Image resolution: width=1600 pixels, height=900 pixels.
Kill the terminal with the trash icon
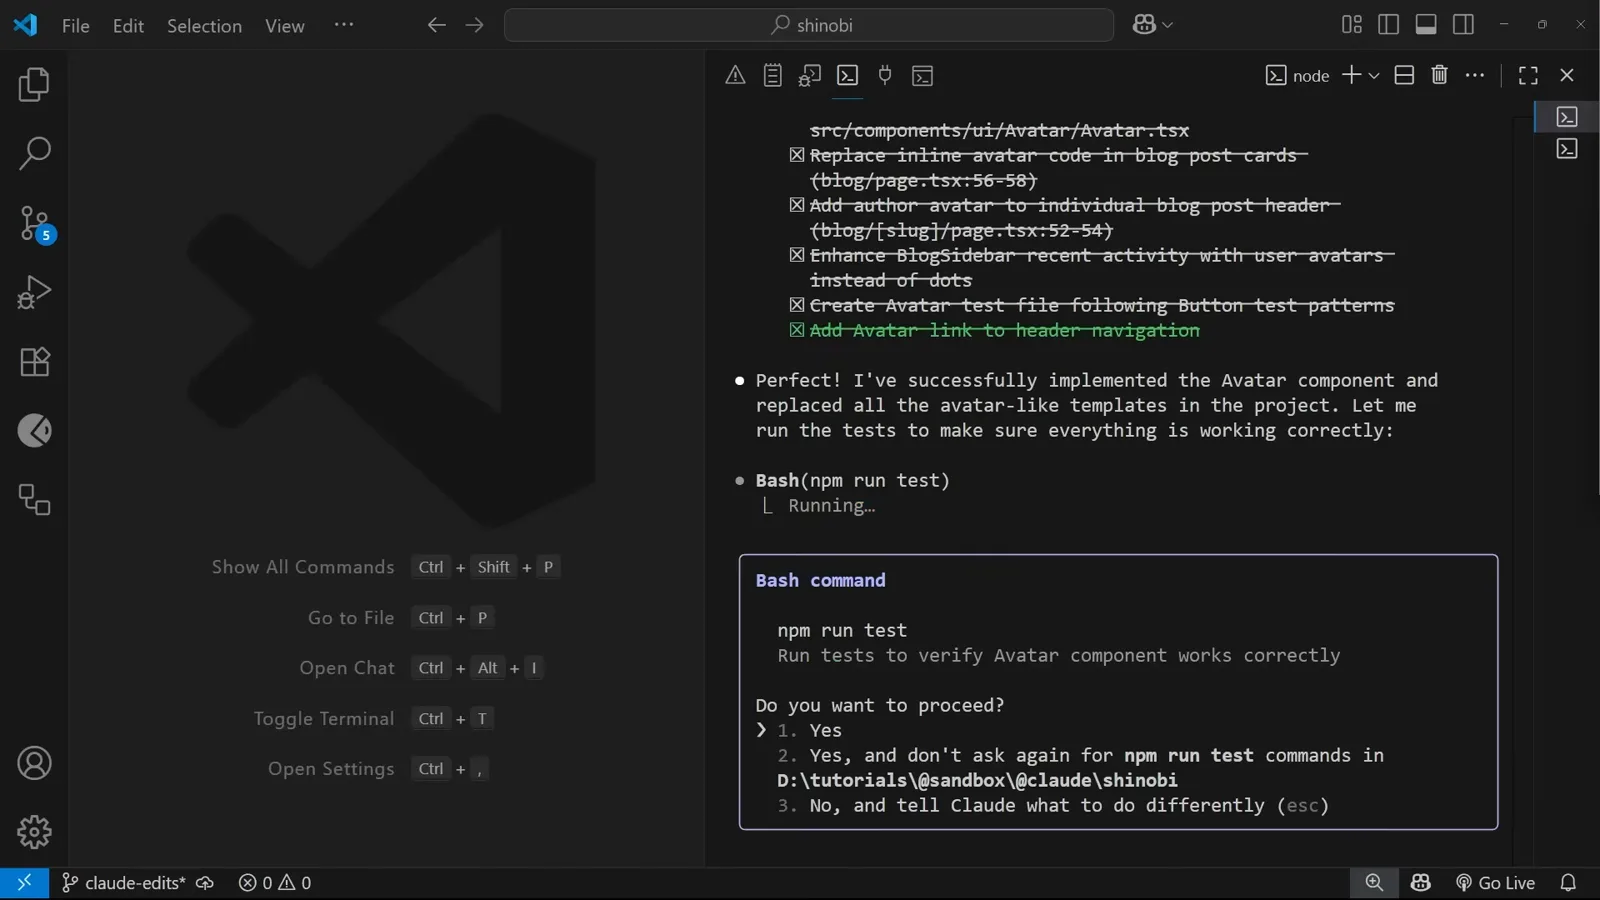tap(1440, 75)
